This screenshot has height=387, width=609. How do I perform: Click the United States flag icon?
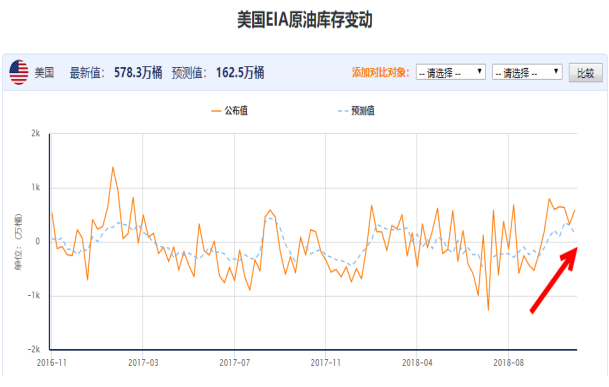click(19, 72)
